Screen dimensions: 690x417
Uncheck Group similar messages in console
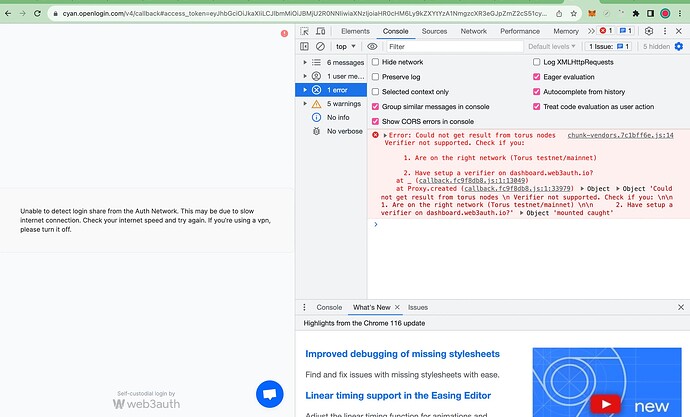pyautogui.click(x=375, y=106)
